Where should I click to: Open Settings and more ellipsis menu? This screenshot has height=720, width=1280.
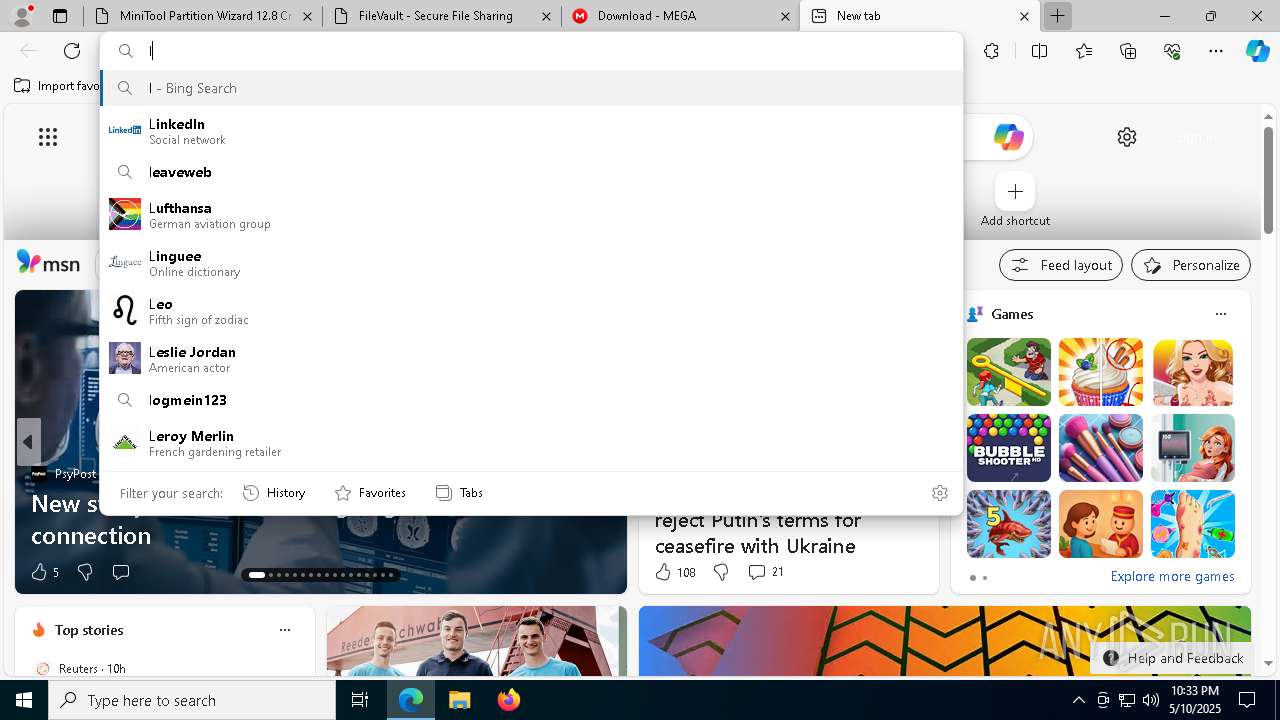click(x=1216, y=51)
